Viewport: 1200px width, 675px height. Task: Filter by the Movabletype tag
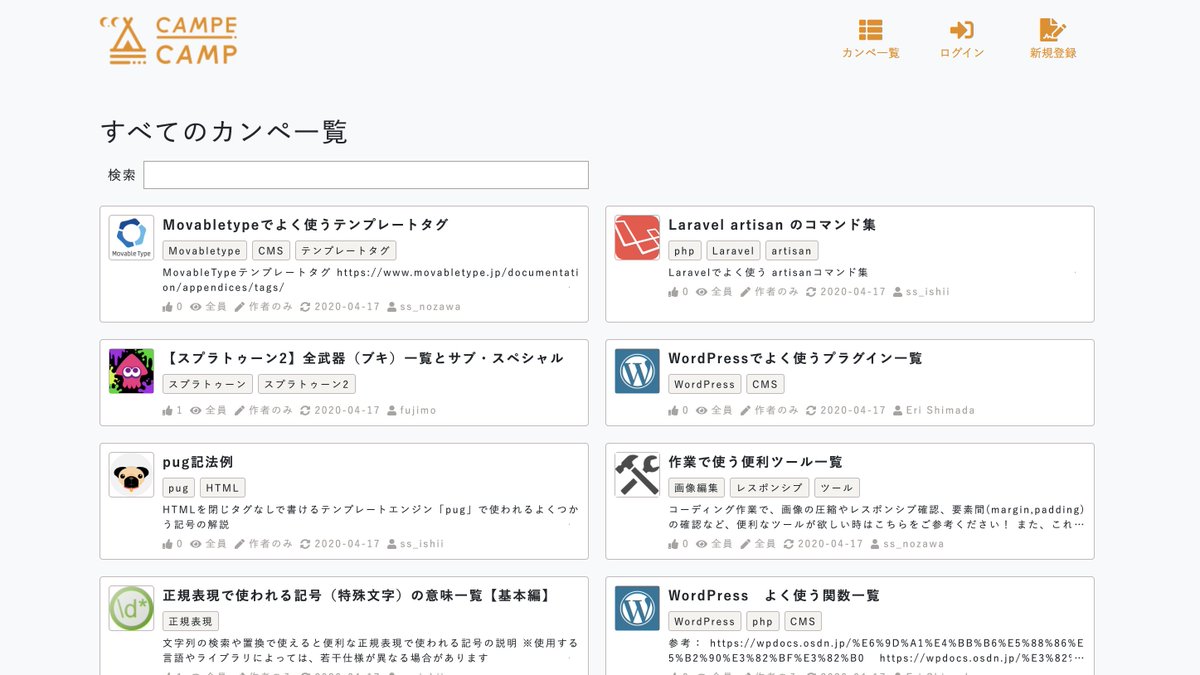(x=204, y=251)
